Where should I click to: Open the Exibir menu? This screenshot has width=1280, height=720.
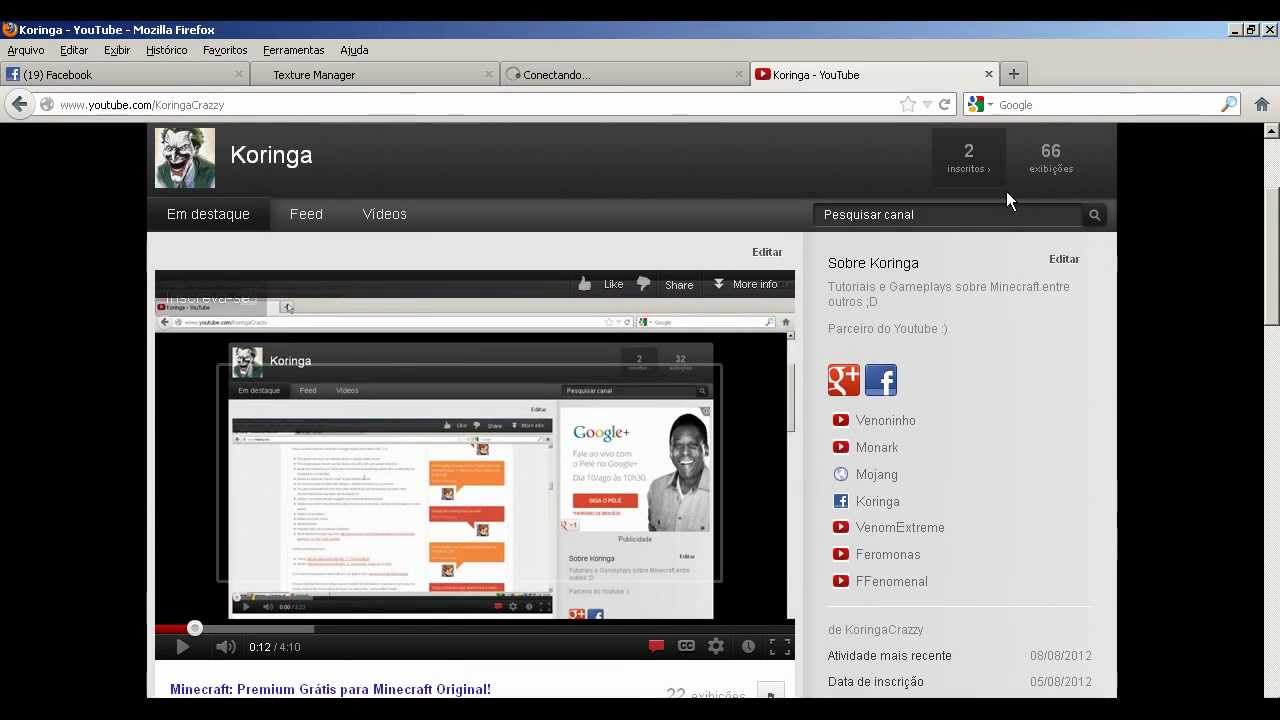click(117, 50)
